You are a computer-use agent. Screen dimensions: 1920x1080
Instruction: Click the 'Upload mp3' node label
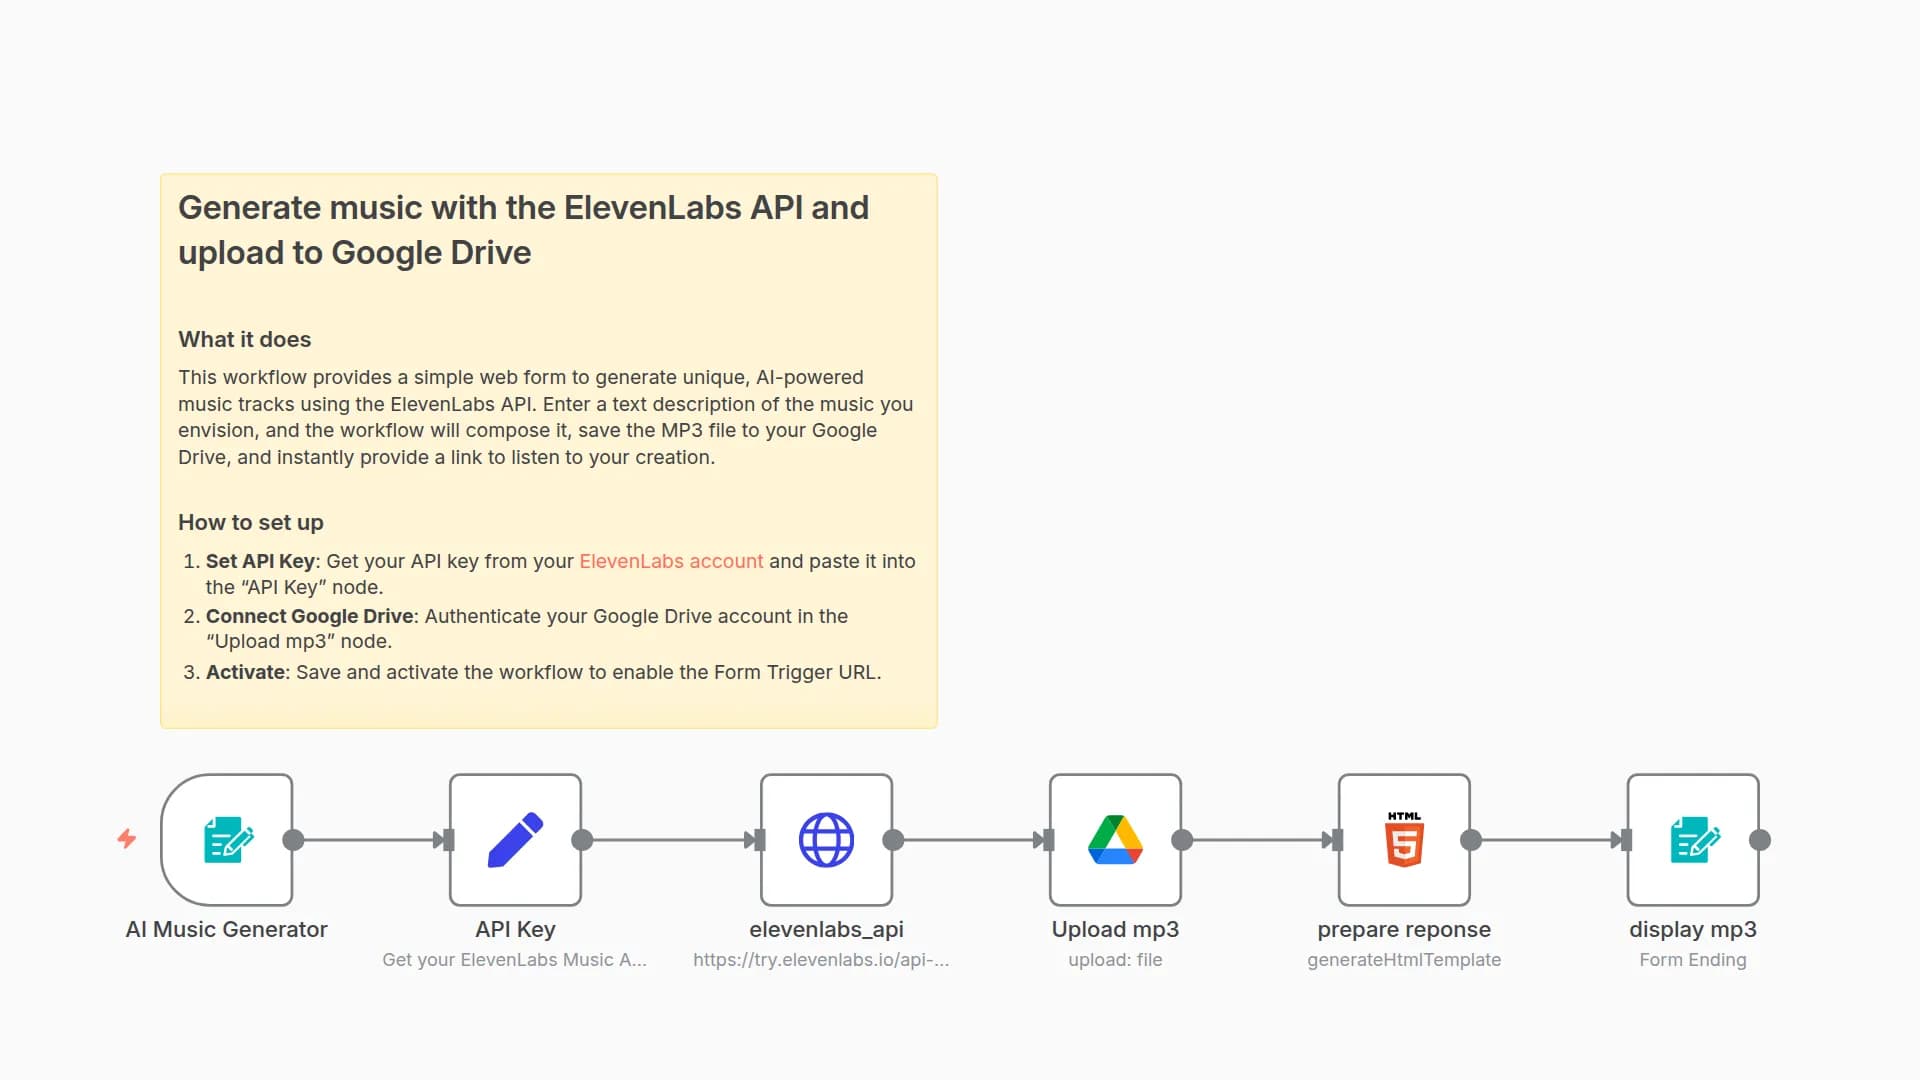pyautogui.click(x=1115, y=929)
